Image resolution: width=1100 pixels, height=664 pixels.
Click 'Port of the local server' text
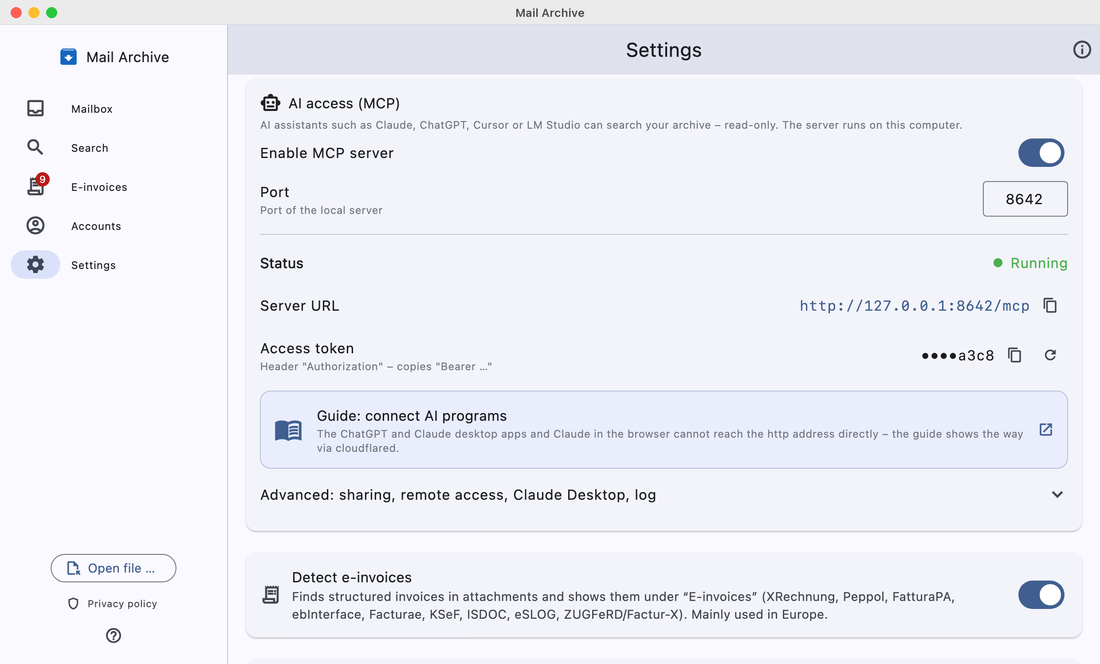pos(321,210)
